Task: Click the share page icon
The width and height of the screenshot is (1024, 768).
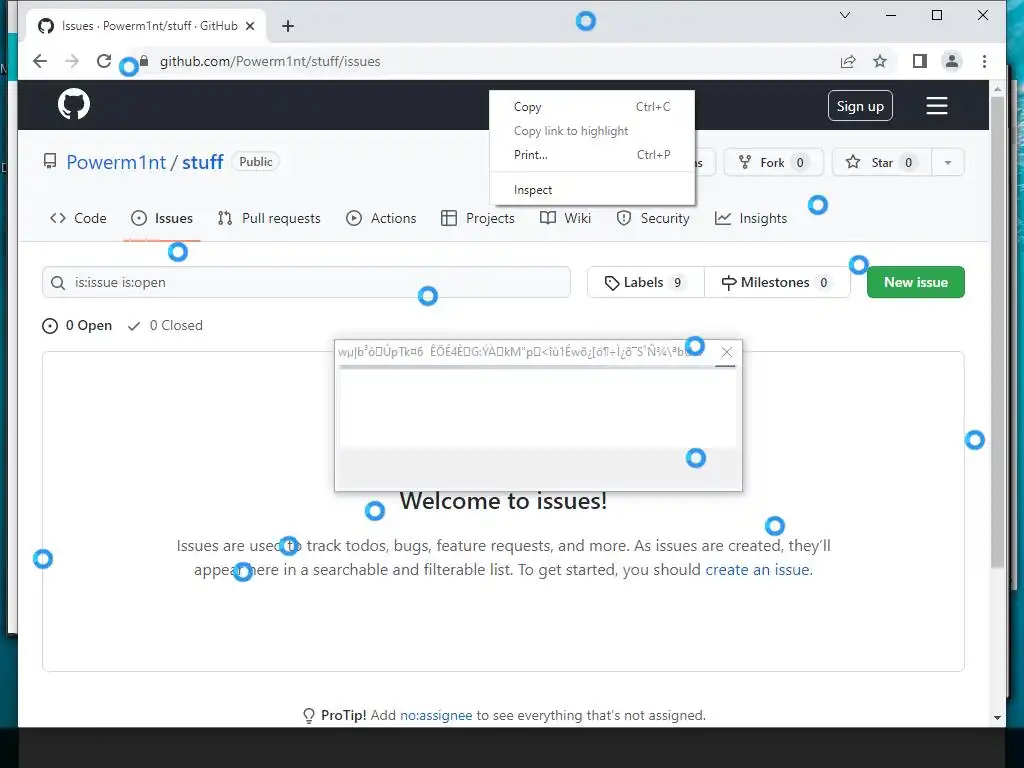Action: coord(848,61)
